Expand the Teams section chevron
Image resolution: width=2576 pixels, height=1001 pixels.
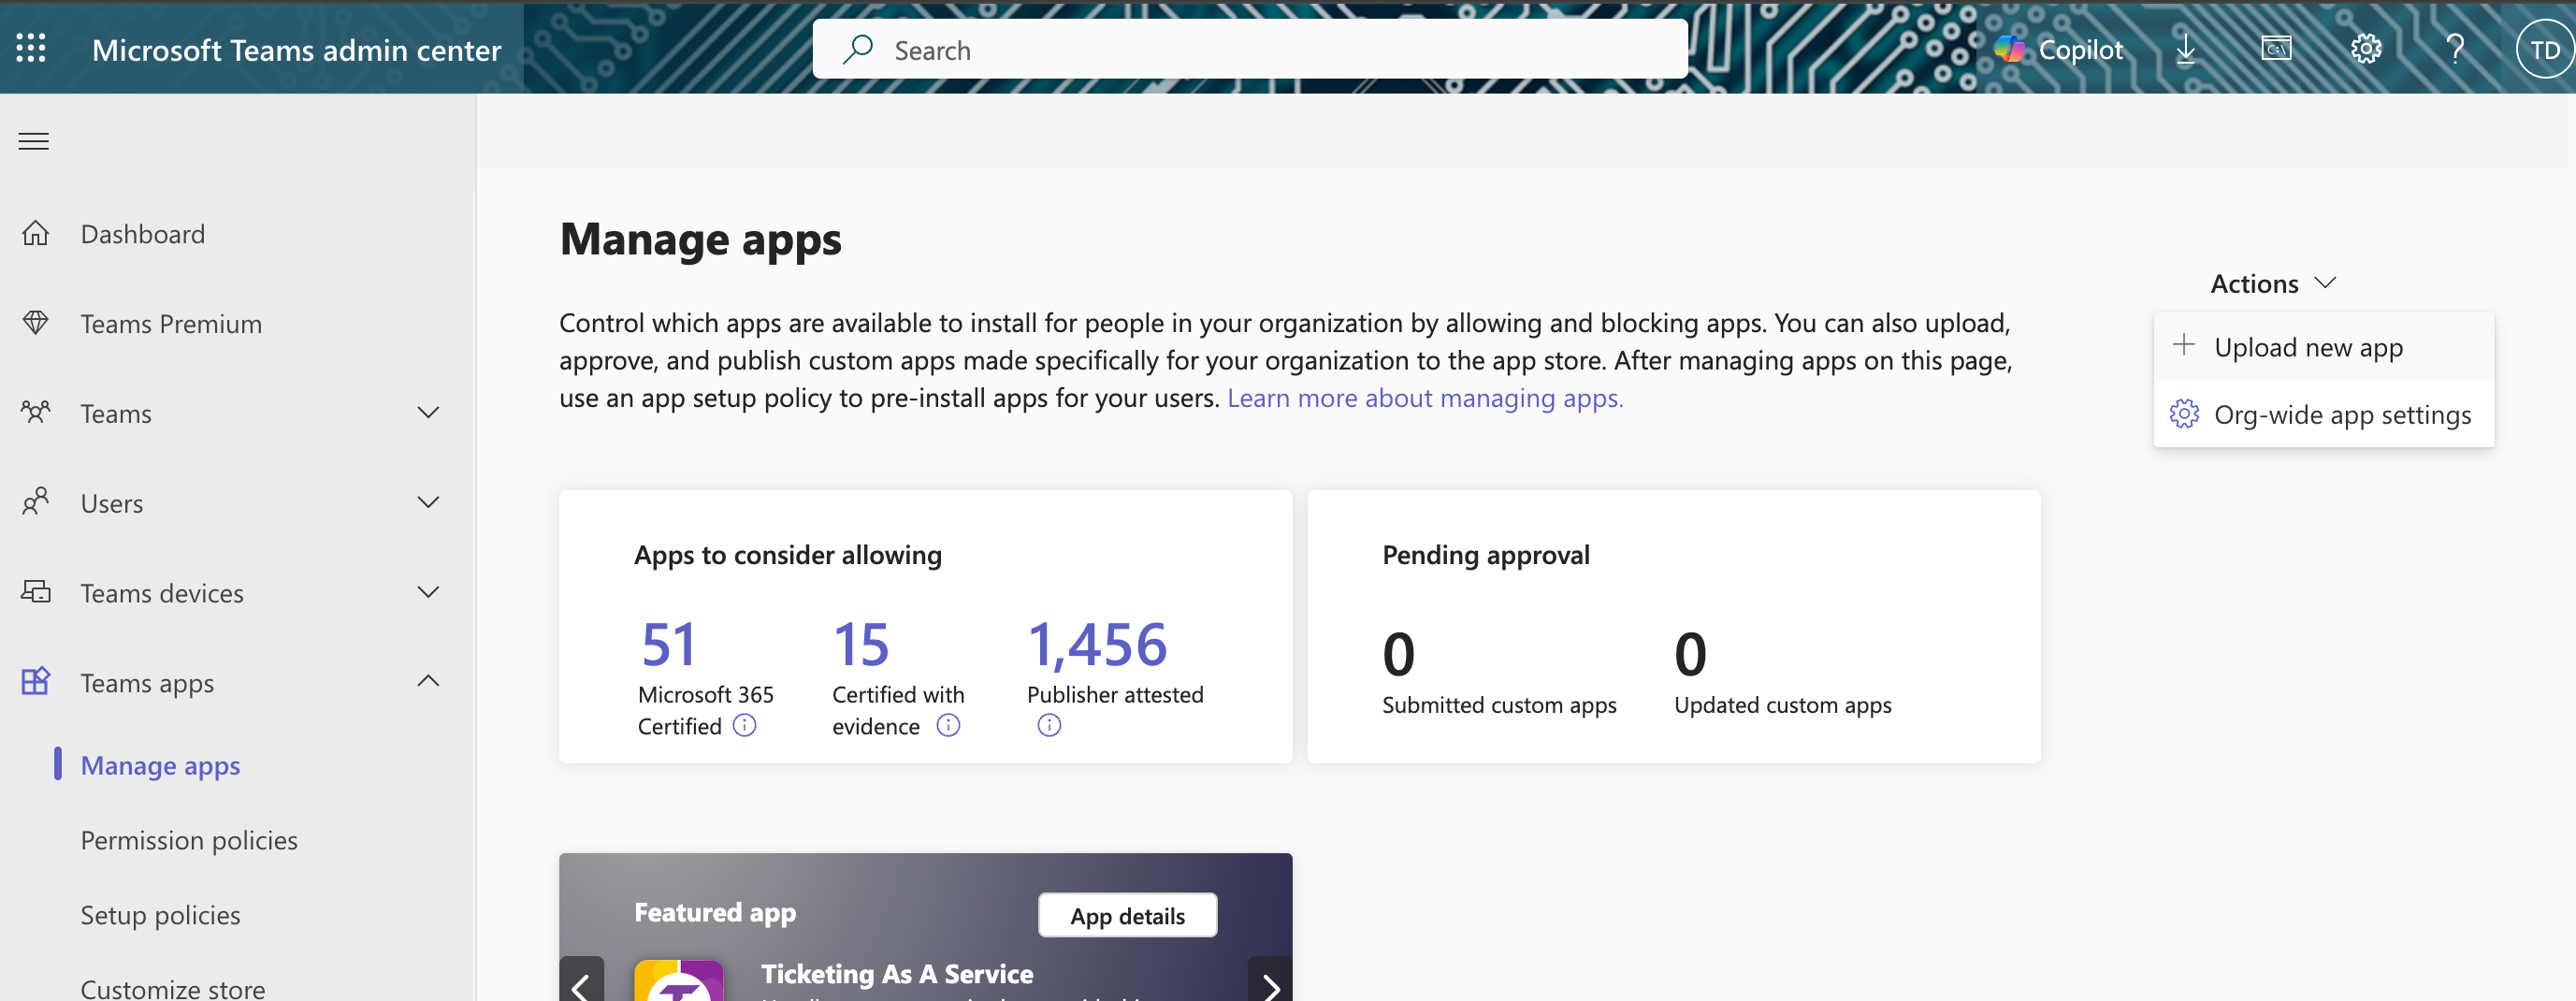pyautogui.click(x=428, y=412)
